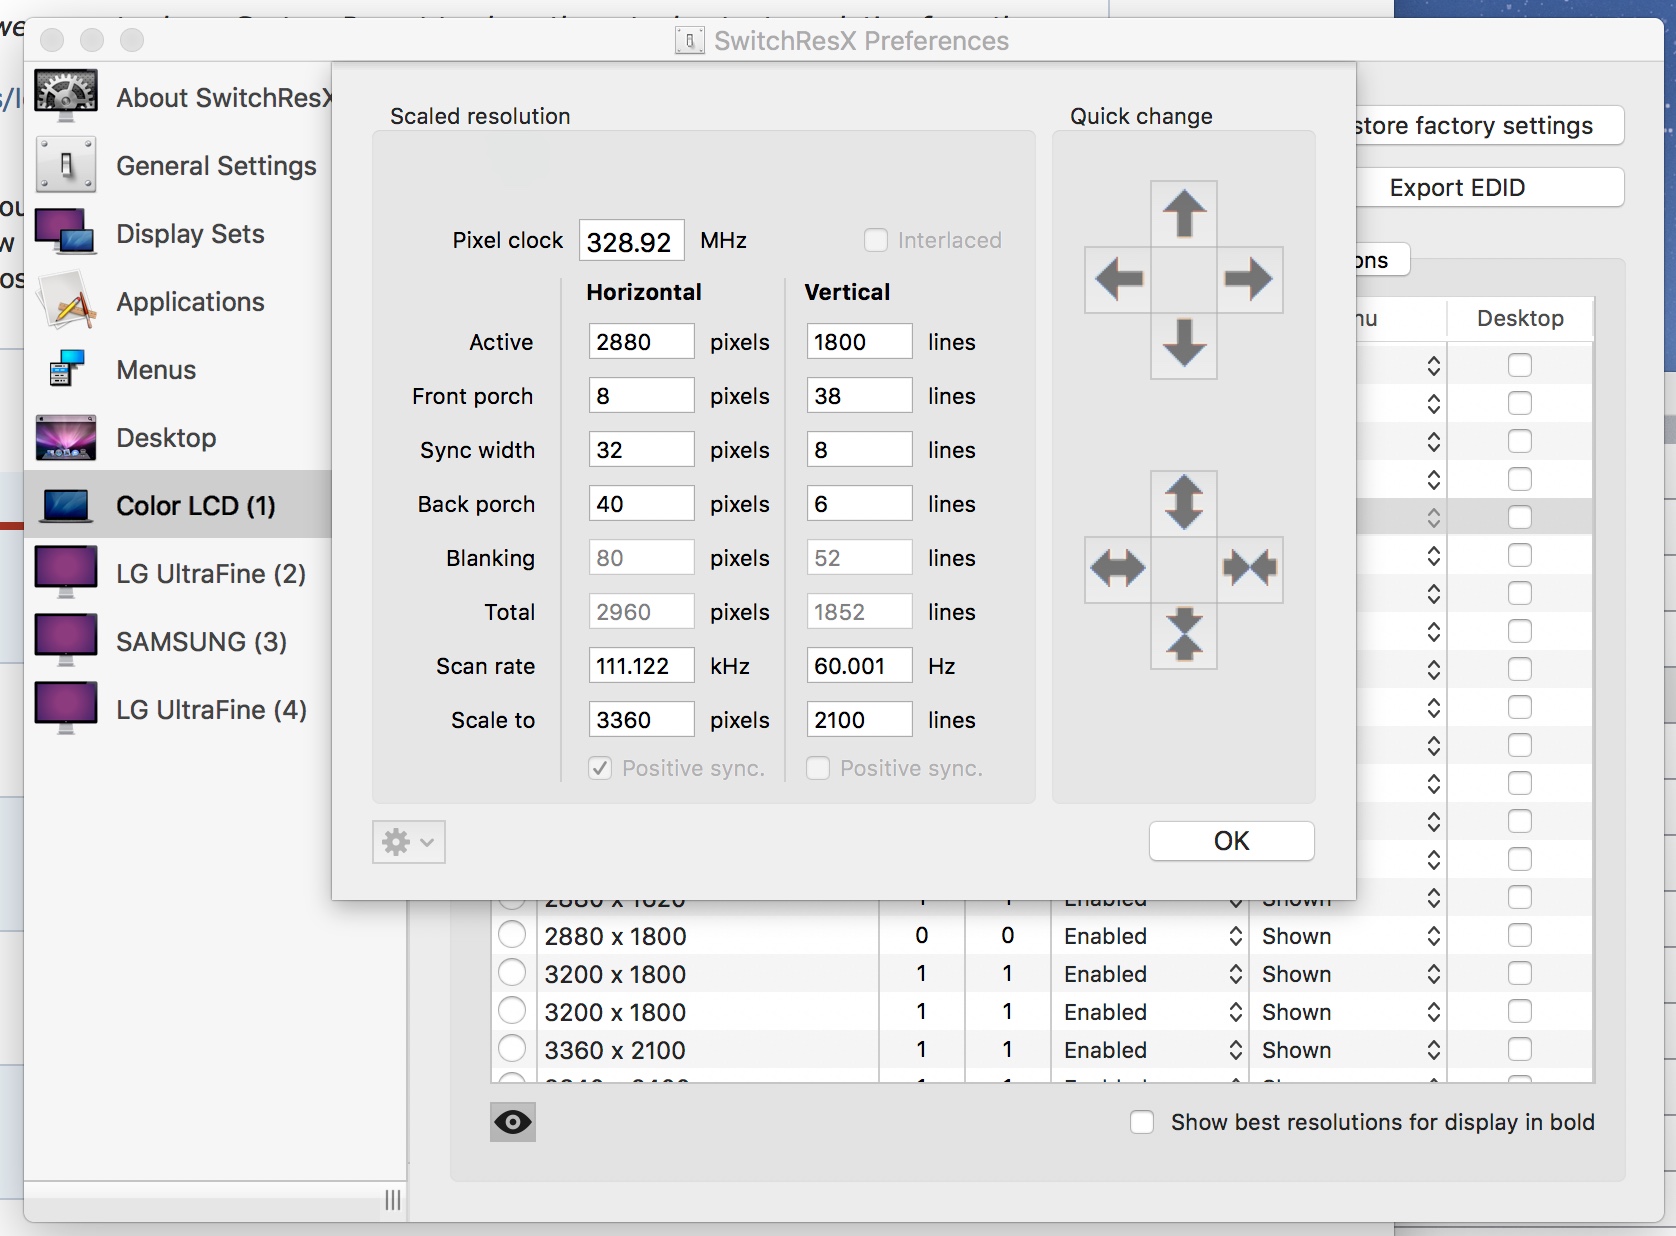
Task: Enable Show best resolutions in bold
Action: (1142, 1122)
